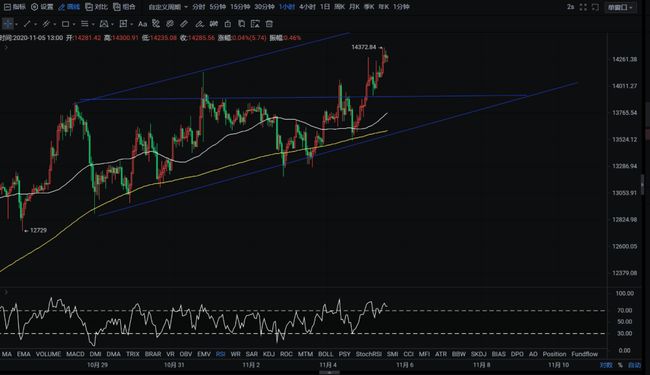650x375 pixels.
Task: Click the lock drawings icon
Action: (228, 24)
